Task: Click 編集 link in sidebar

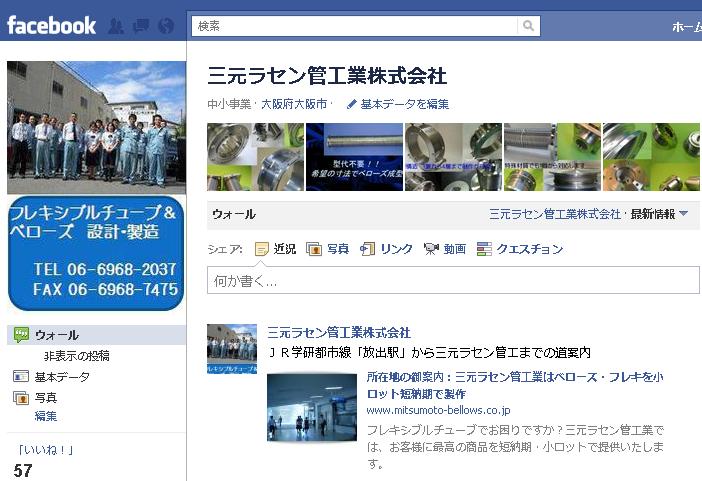Action: (46, 416)
